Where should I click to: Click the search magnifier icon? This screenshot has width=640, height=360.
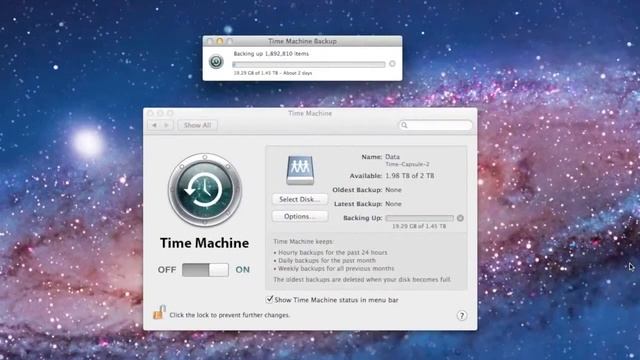click(404, 125)
